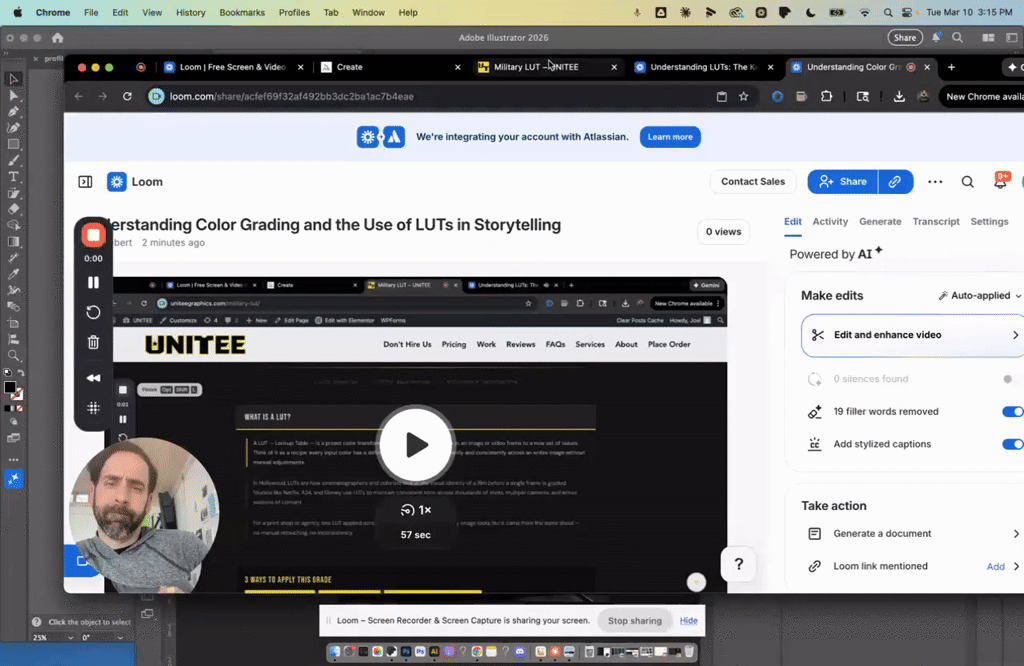Viewport: 1024px width, 666px height.
Task: Toggle the '0 silences found' switch
Action: coord(1010,378)
